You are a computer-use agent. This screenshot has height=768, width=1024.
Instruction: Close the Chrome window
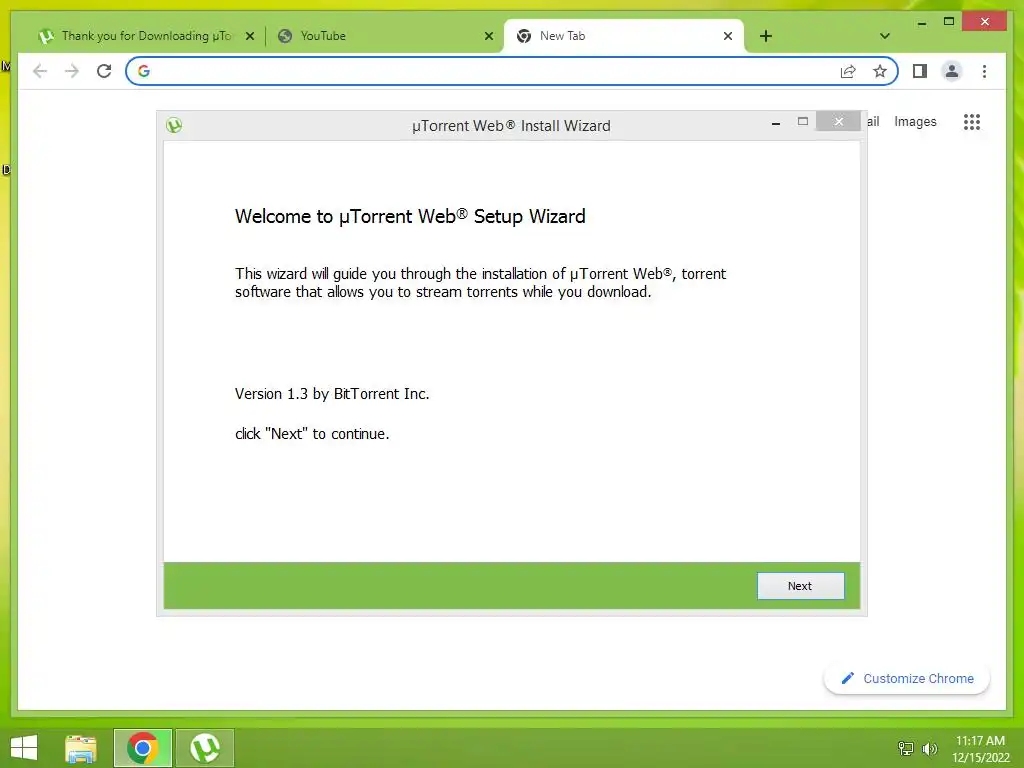pyautogui.click(x=985, y=22)
